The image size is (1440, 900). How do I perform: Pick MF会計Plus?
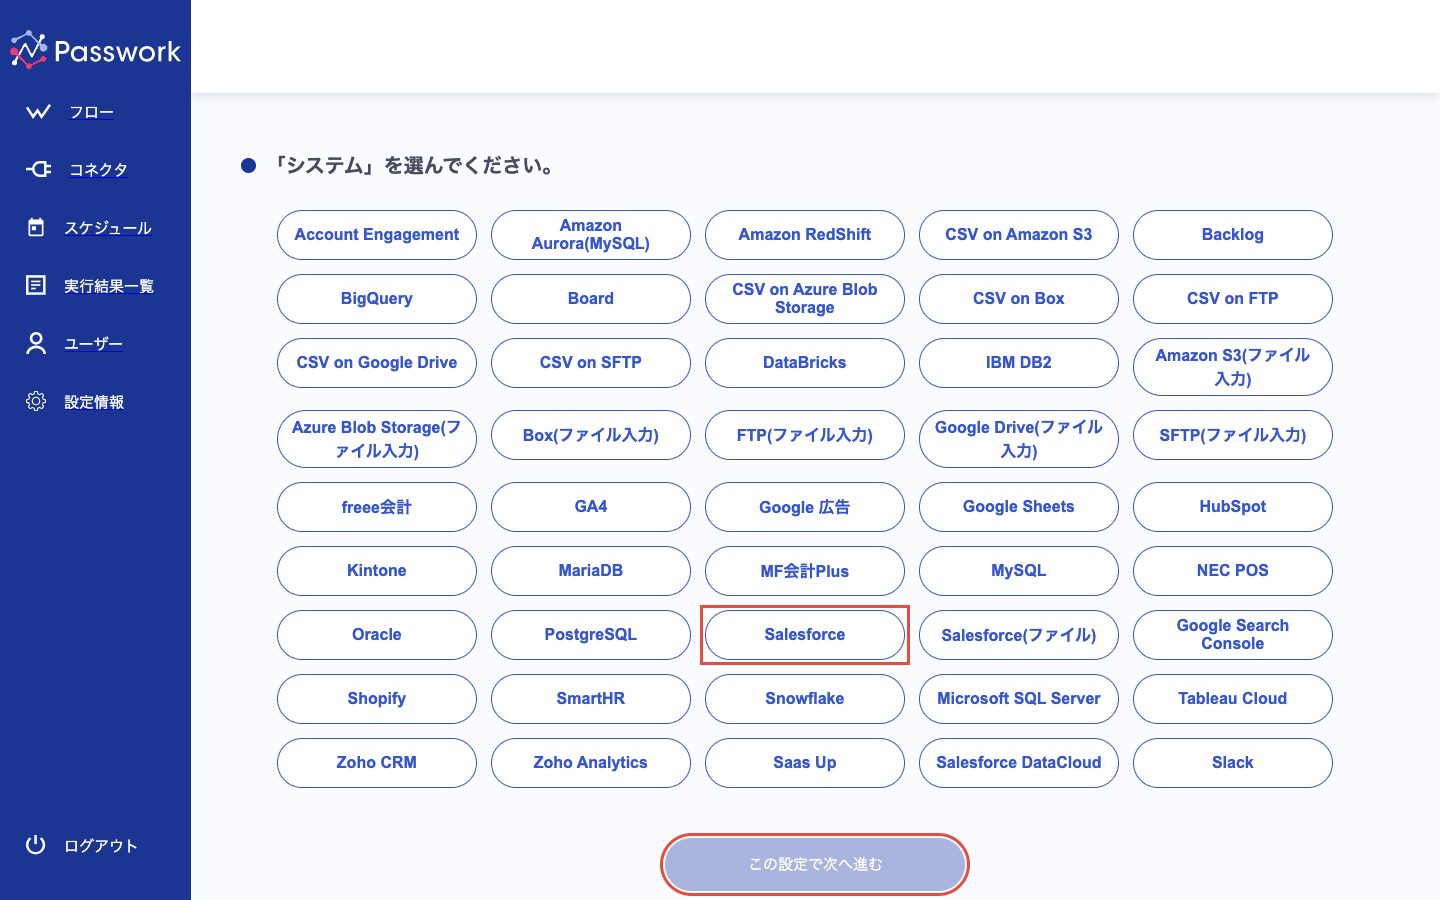click(x=805, y=571)
